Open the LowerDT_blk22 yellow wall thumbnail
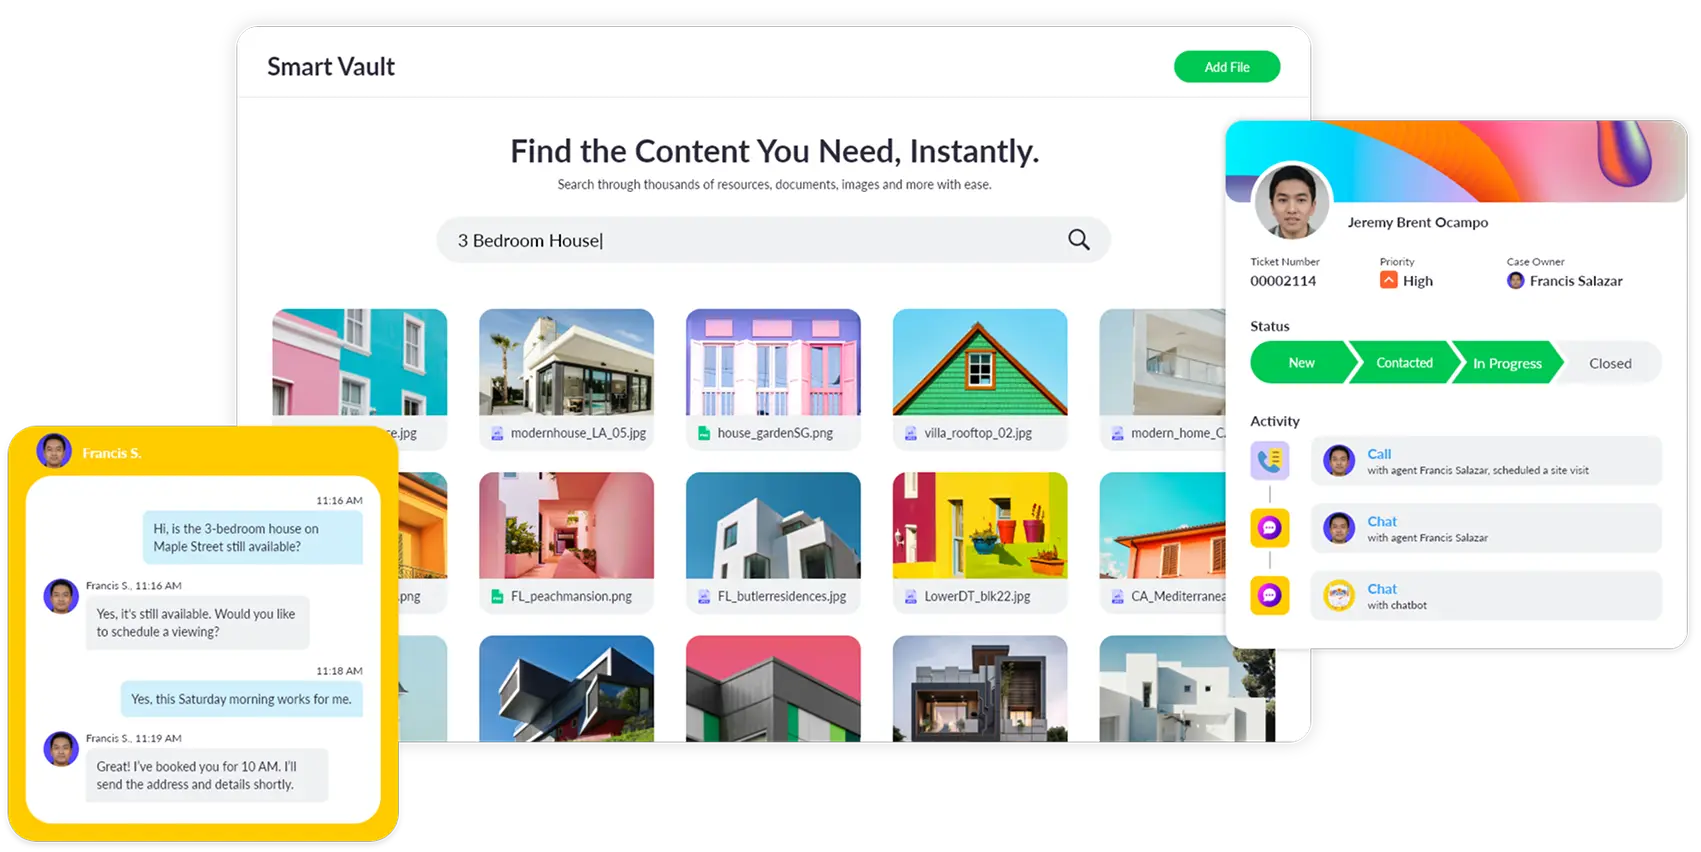Screen dimensions: 1701x852 coord(980,525)
